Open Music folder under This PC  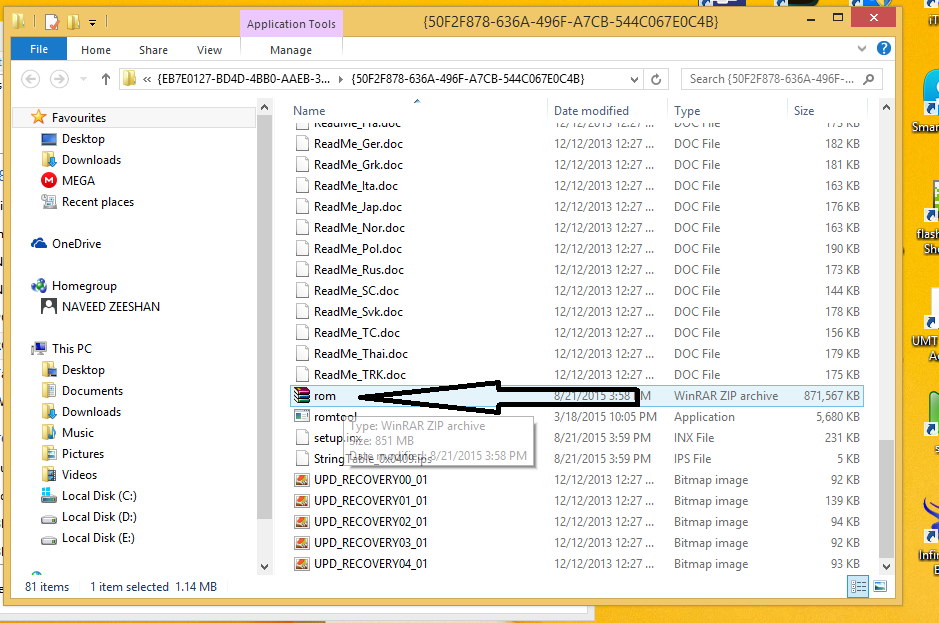point(78,433)
